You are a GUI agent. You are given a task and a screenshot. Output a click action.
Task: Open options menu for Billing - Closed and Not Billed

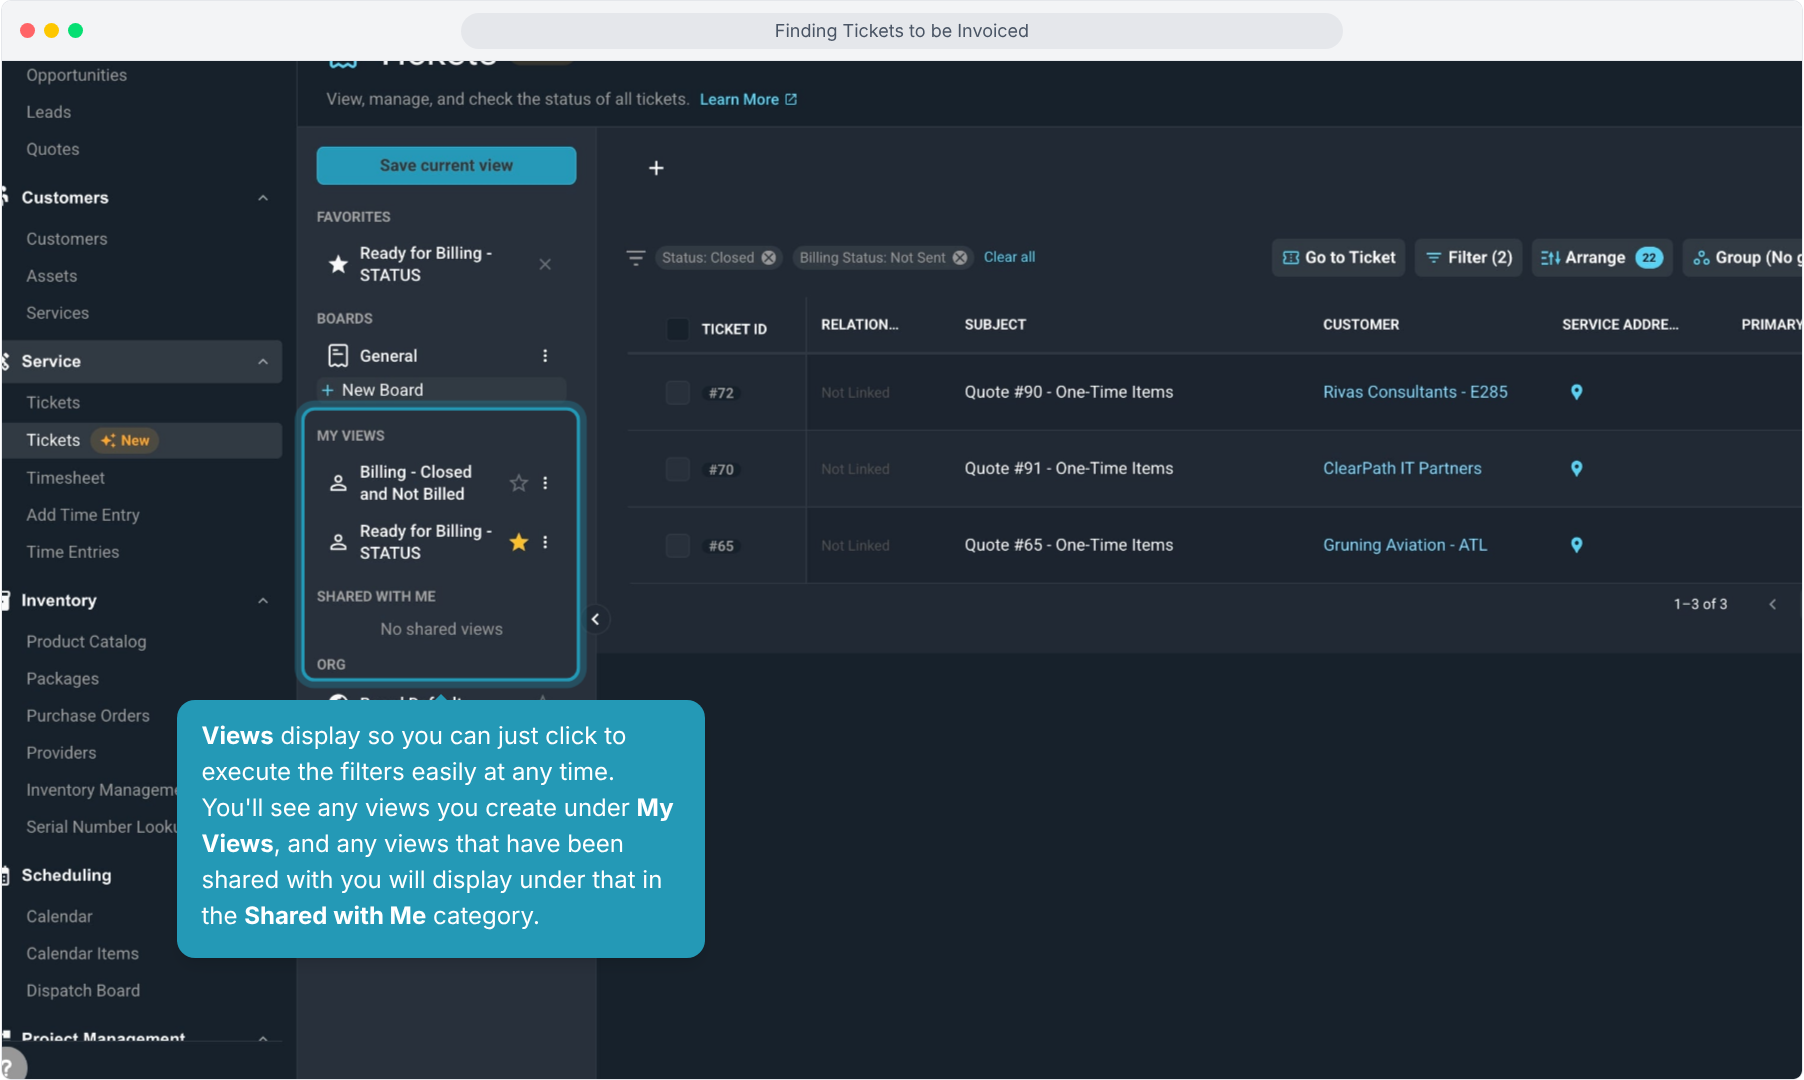545,483
